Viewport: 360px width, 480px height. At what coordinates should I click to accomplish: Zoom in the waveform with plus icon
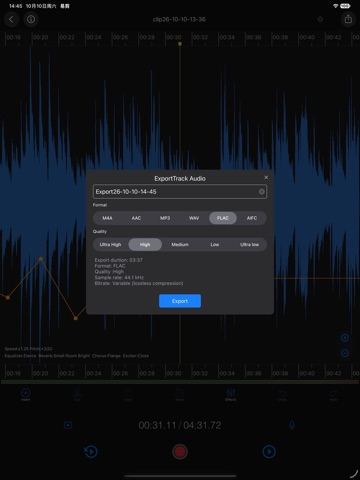[x=345, y=338]
